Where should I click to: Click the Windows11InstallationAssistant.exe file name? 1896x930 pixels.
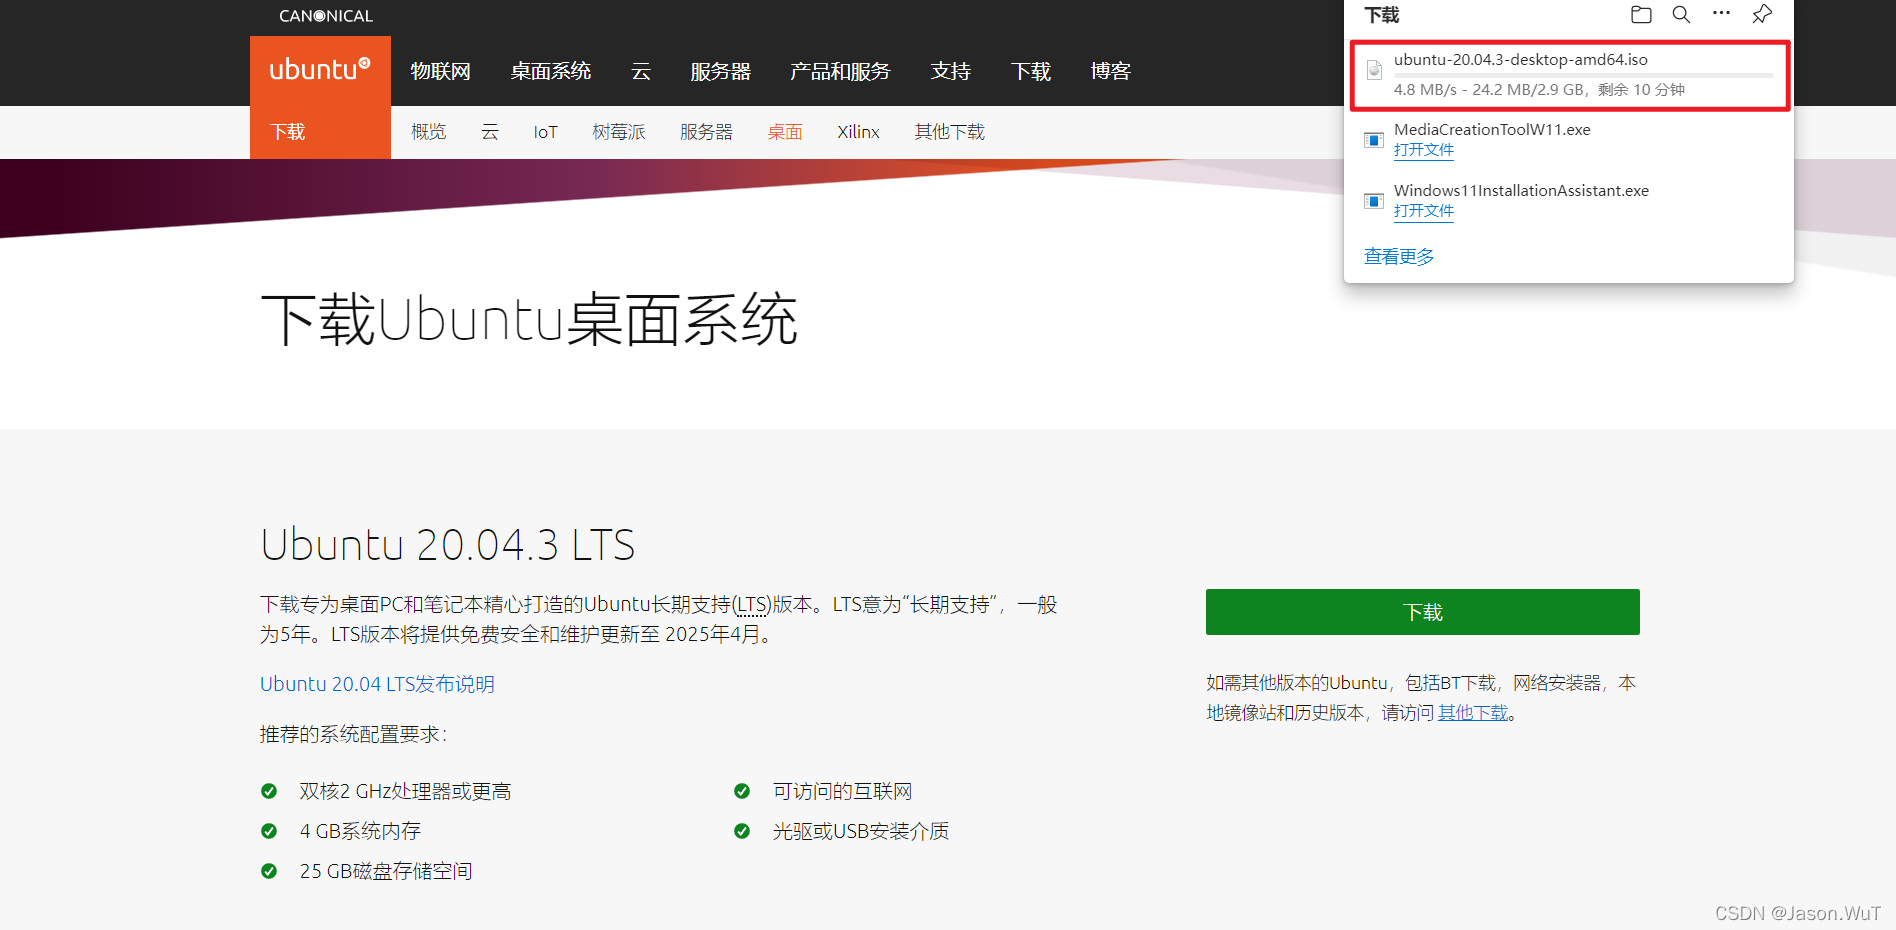point(1521,190)
